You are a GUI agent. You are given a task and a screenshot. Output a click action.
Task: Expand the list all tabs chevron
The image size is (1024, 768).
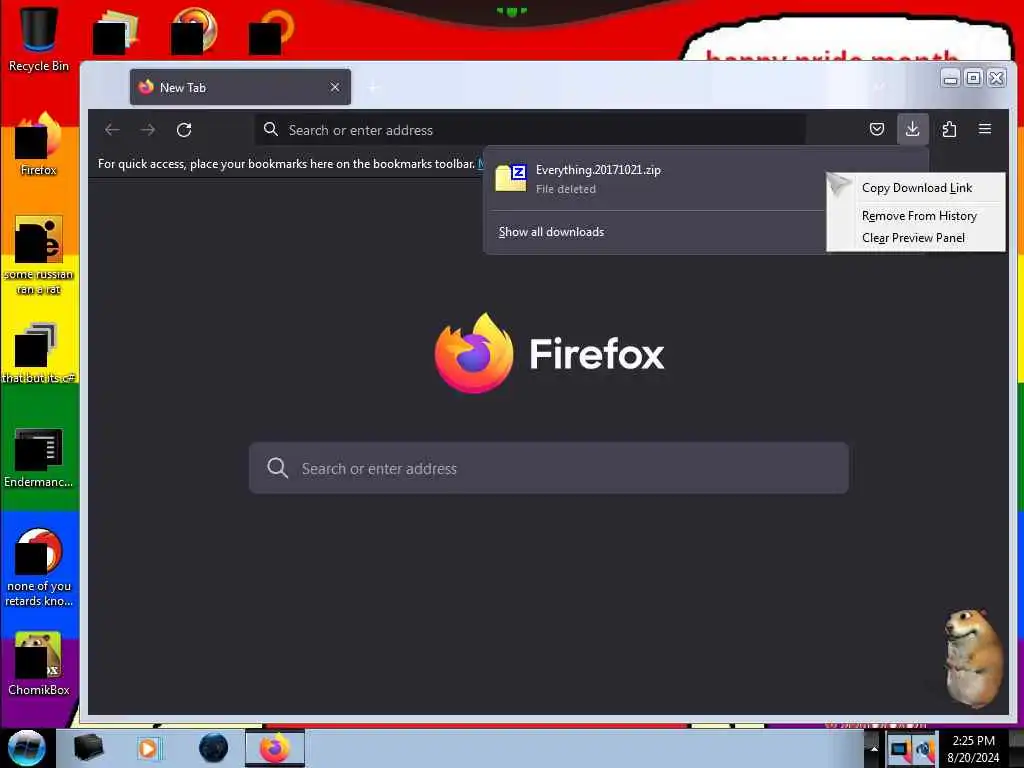click(880, 86)
